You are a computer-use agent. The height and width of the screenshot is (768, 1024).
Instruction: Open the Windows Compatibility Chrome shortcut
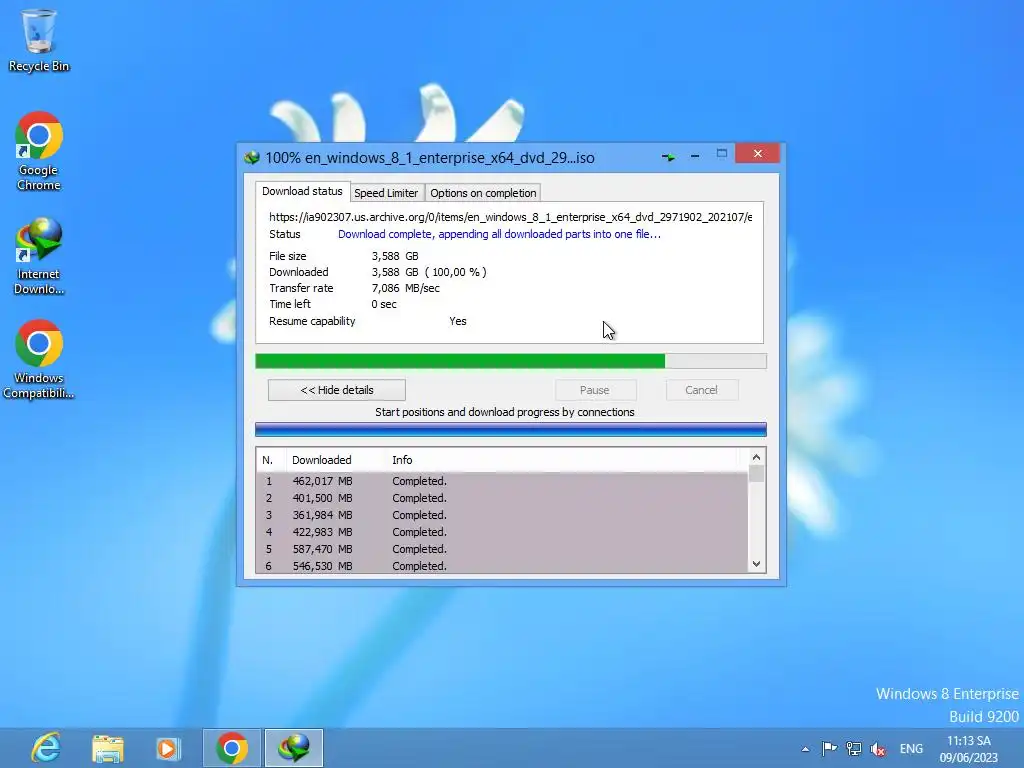[39, 359]
